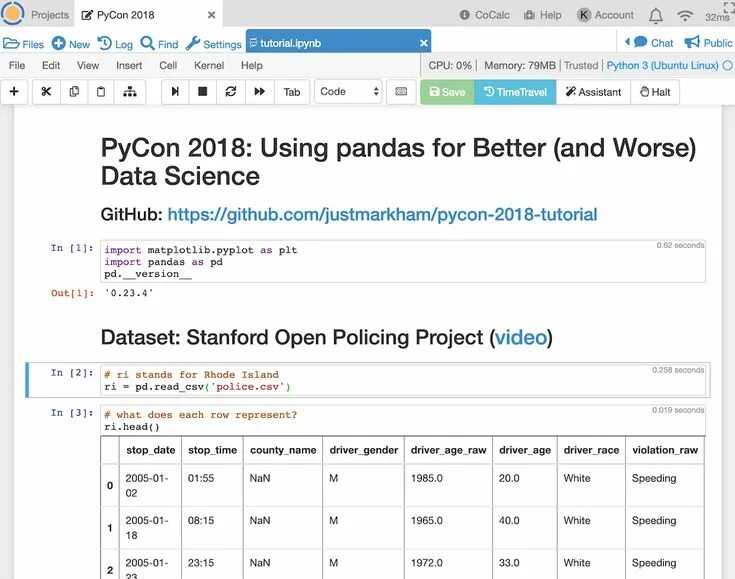Open the Edit menu
This screenshot has width=735, height=579.
coord(51,65)
